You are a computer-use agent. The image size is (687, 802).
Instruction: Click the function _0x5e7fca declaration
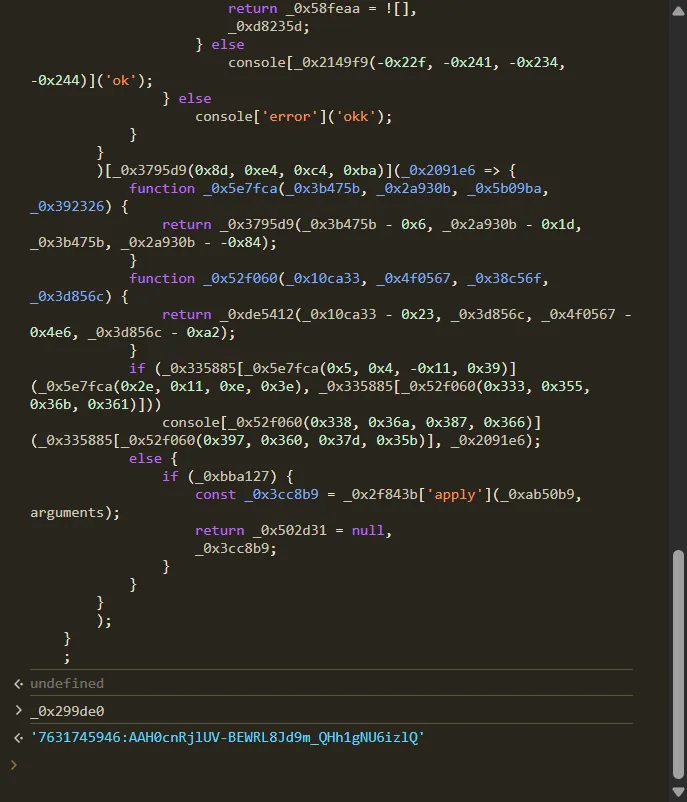pyautogui.click(x=338, y=189)
